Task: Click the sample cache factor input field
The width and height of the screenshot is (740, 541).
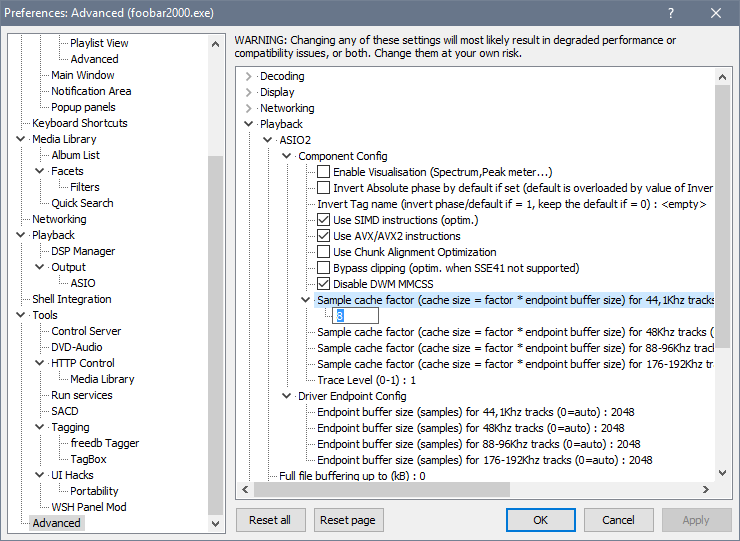Action: coord(355,316)
